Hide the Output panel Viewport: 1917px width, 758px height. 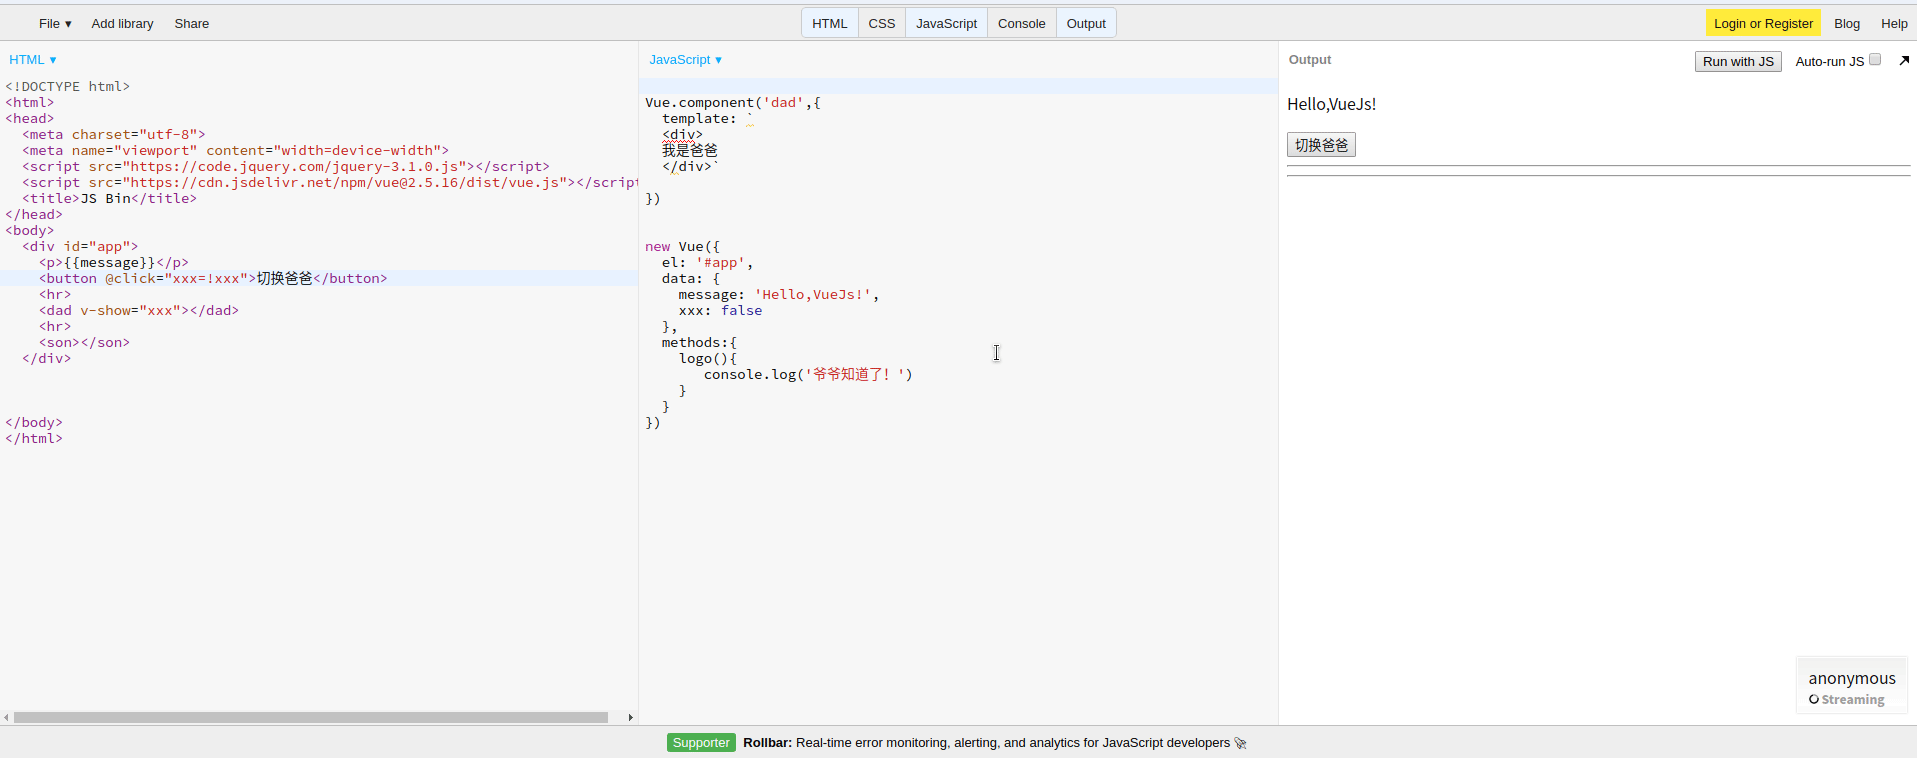click(1085, 23)
